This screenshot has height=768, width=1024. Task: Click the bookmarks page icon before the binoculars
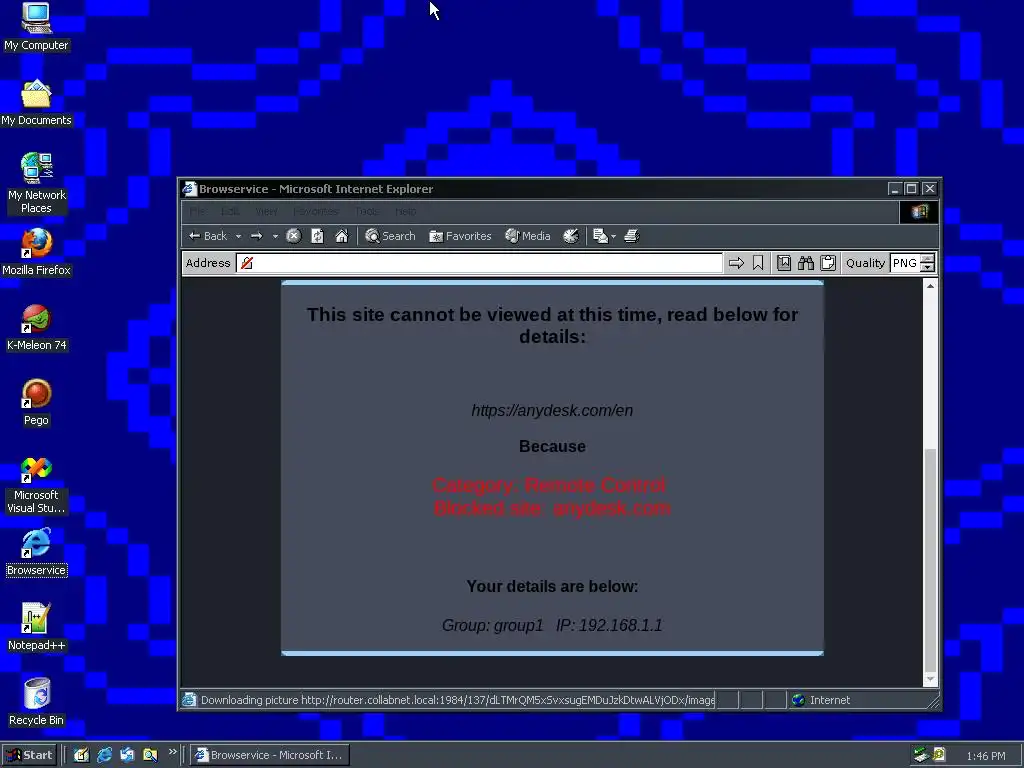(784, 263)
